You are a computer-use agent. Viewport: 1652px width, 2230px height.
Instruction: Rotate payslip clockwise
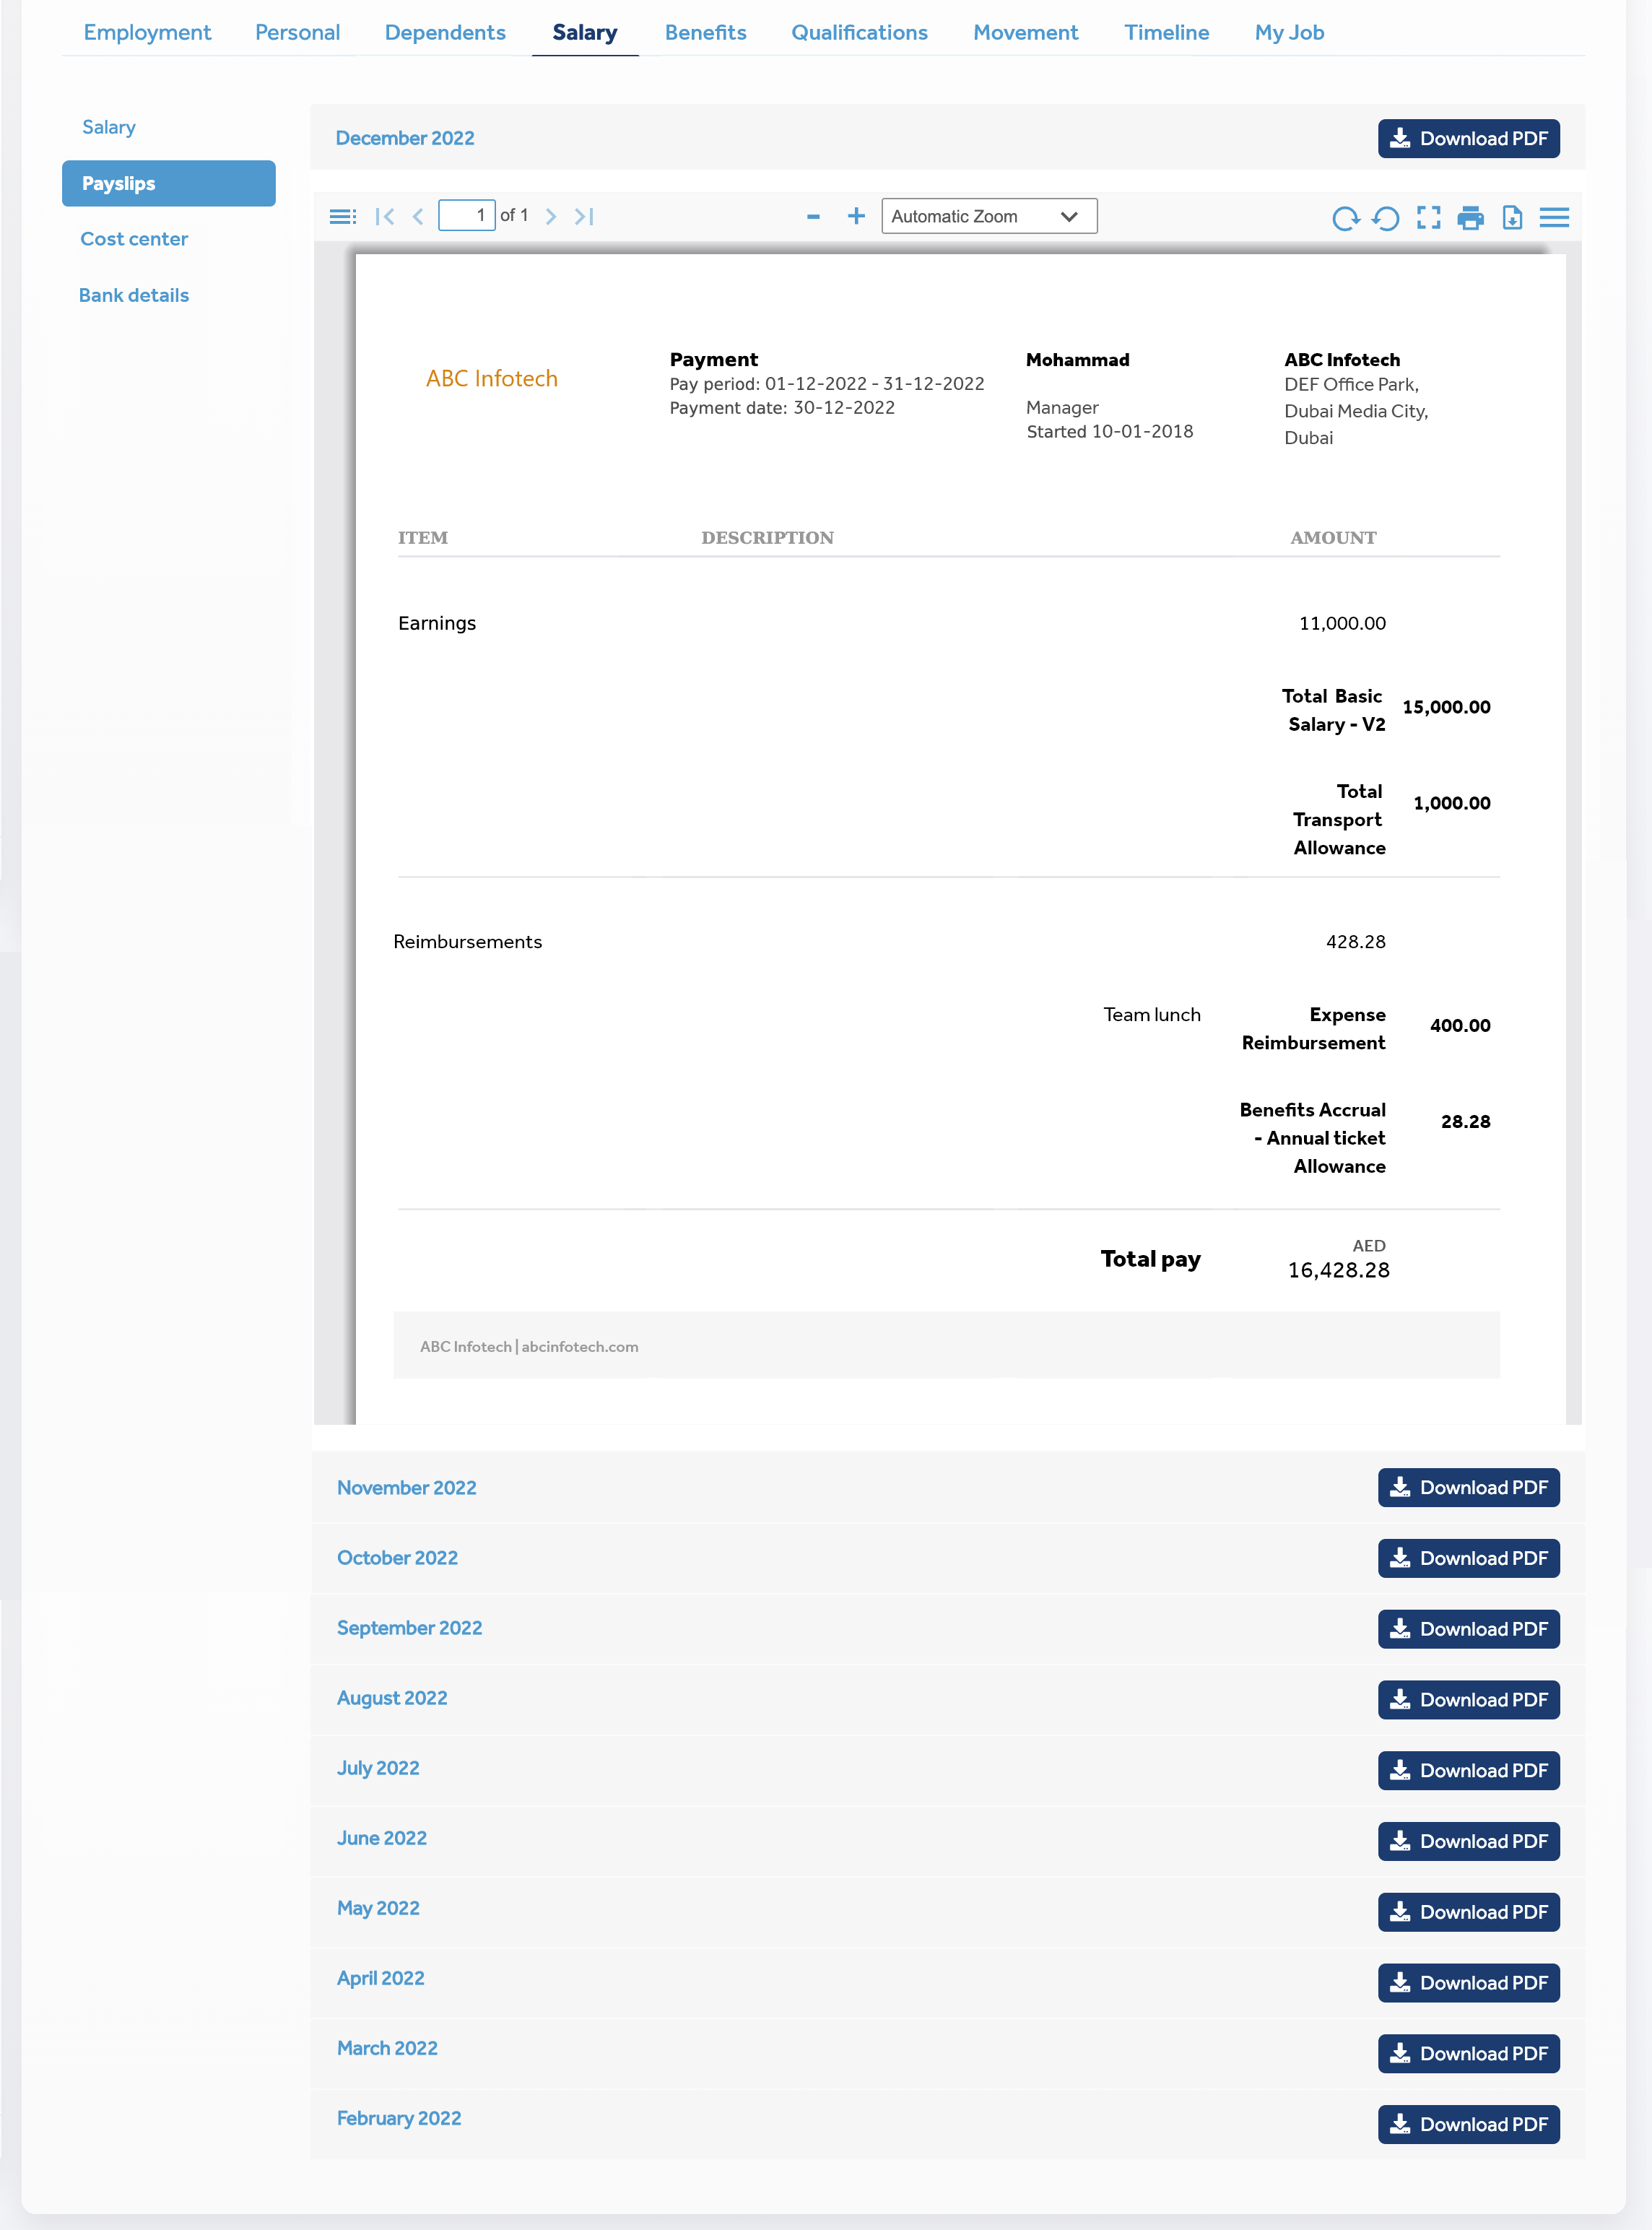[1345, 218]
